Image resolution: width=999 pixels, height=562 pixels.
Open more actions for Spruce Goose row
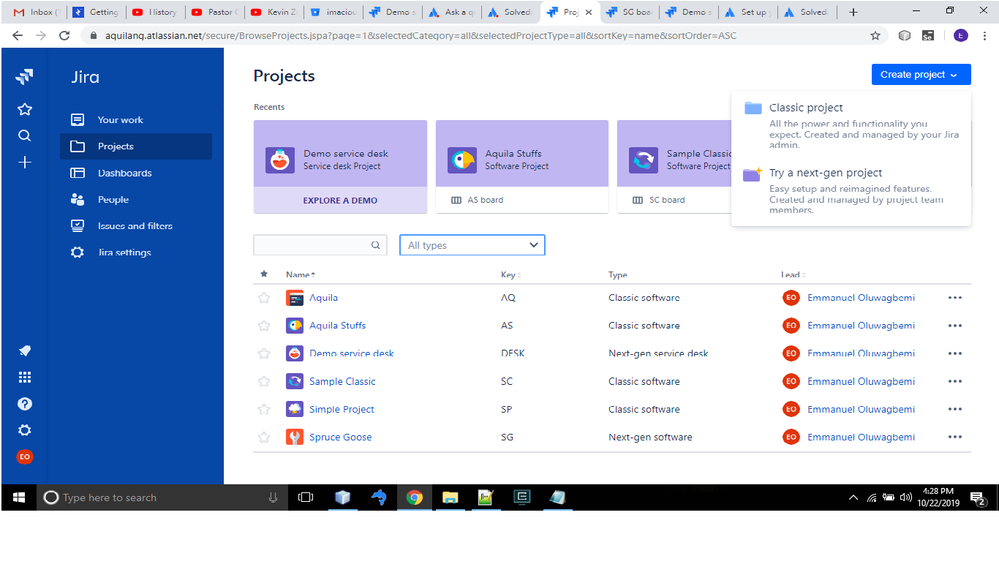point(954,437)
